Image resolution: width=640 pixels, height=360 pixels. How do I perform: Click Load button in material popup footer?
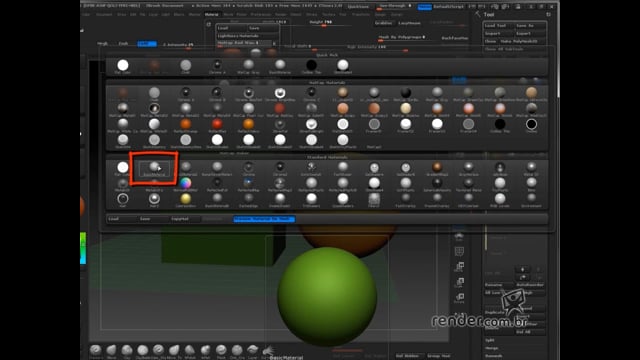[122, 219]
